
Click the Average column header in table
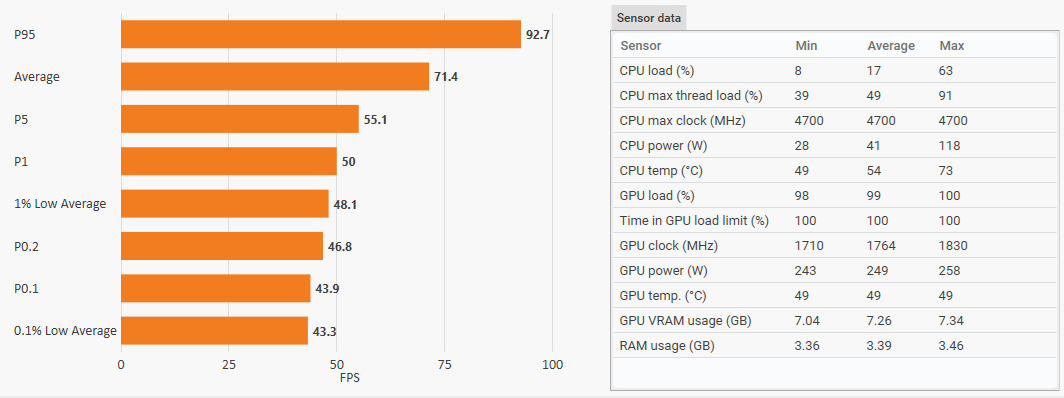click(x=891, y=45)
